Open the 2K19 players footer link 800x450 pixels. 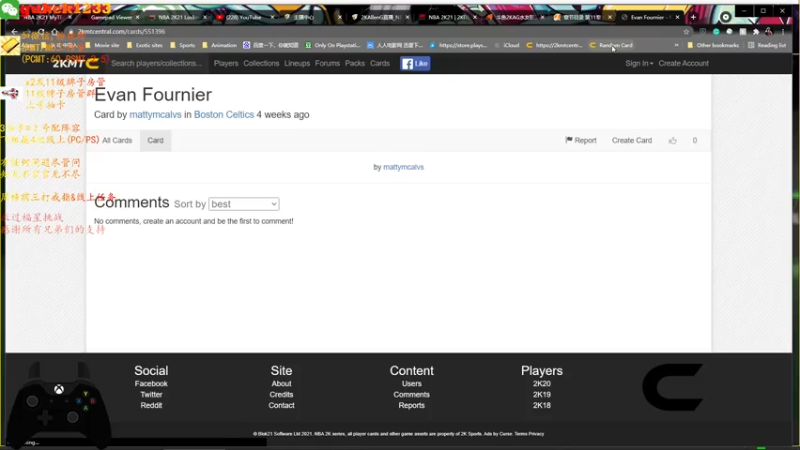coord(542,394)
